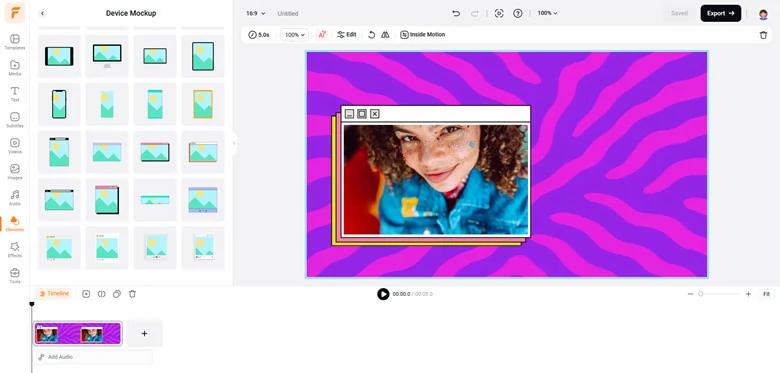Open the Templates sidebar panel

(x=14, y=42)
